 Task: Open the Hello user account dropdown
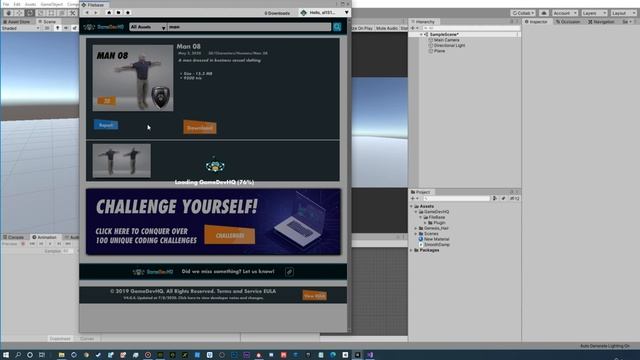(x=324, y=13)
